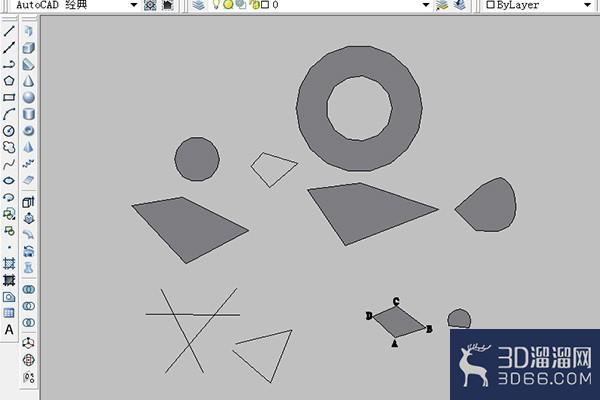
Task: Expand the ByLayer color dropdown
Action: (587, 5)
